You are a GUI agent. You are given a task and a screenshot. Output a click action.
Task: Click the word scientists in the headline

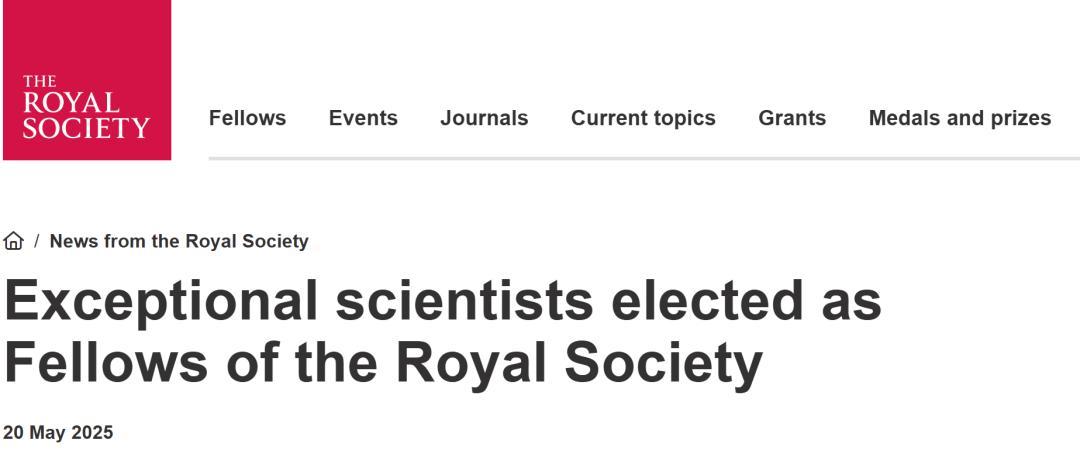[465, 302]
